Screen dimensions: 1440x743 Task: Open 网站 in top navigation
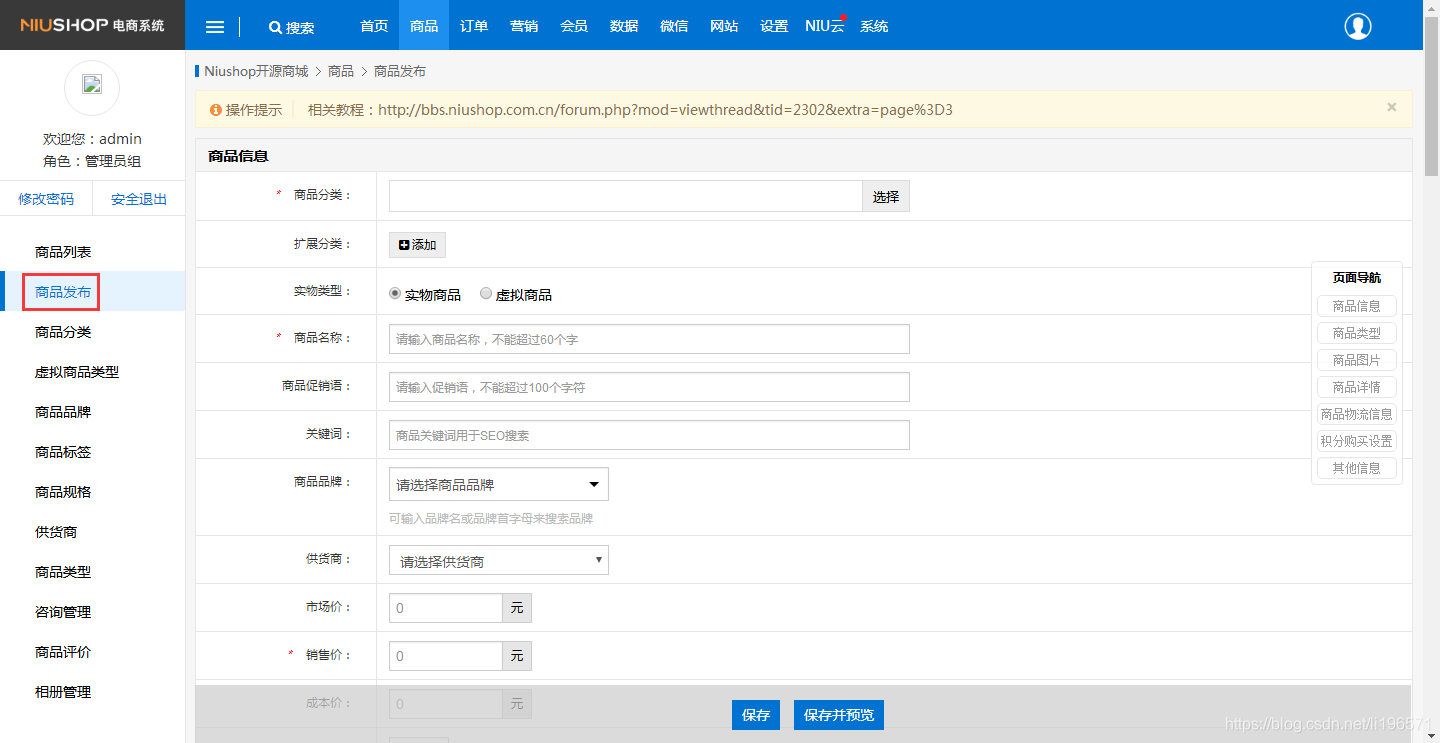click(724, 26)
